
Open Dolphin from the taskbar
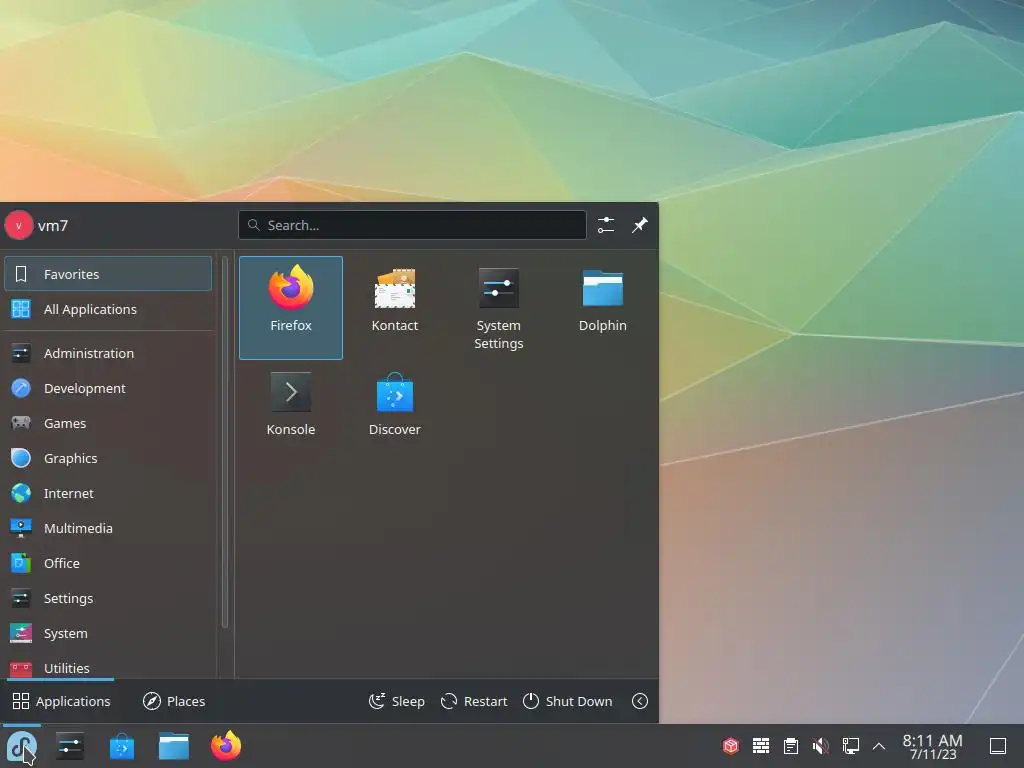[x=174, y=746]
